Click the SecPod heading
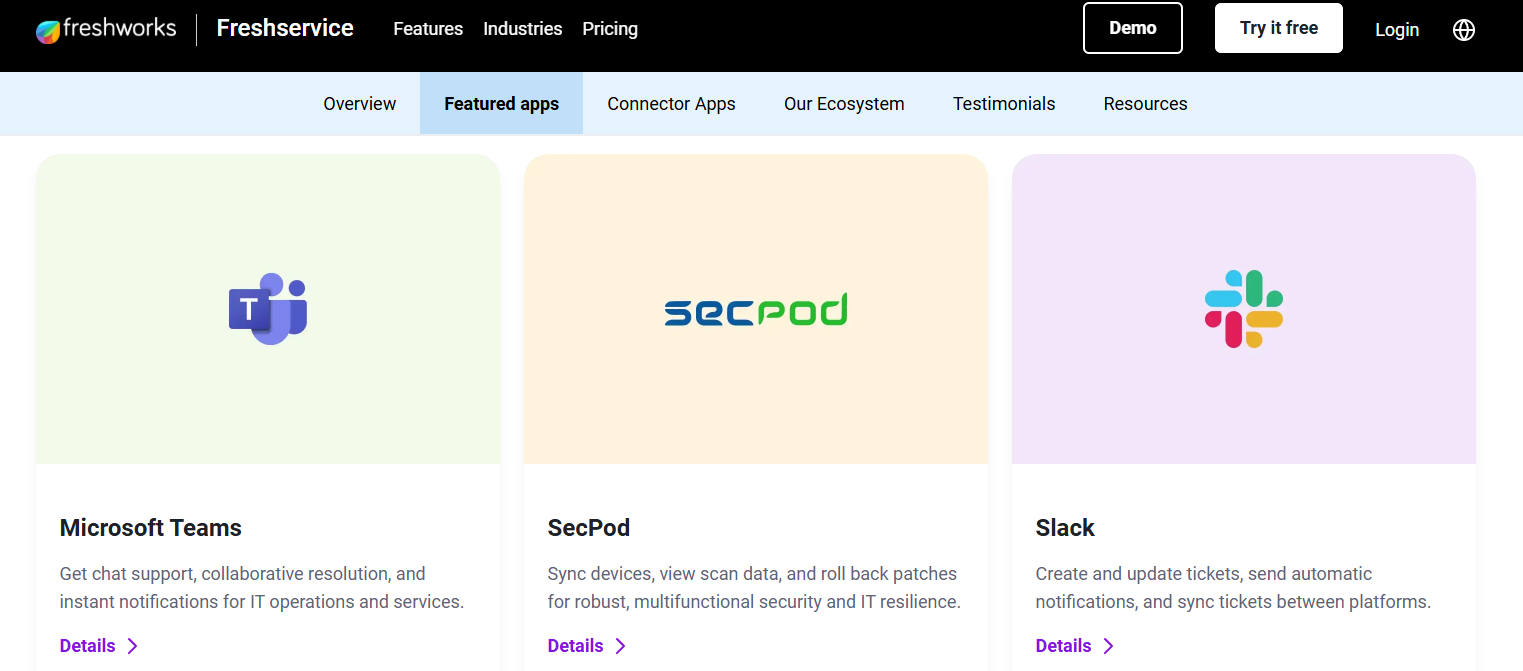The width and height of the screenshot is (1523, 671). [x=589, y=528]
